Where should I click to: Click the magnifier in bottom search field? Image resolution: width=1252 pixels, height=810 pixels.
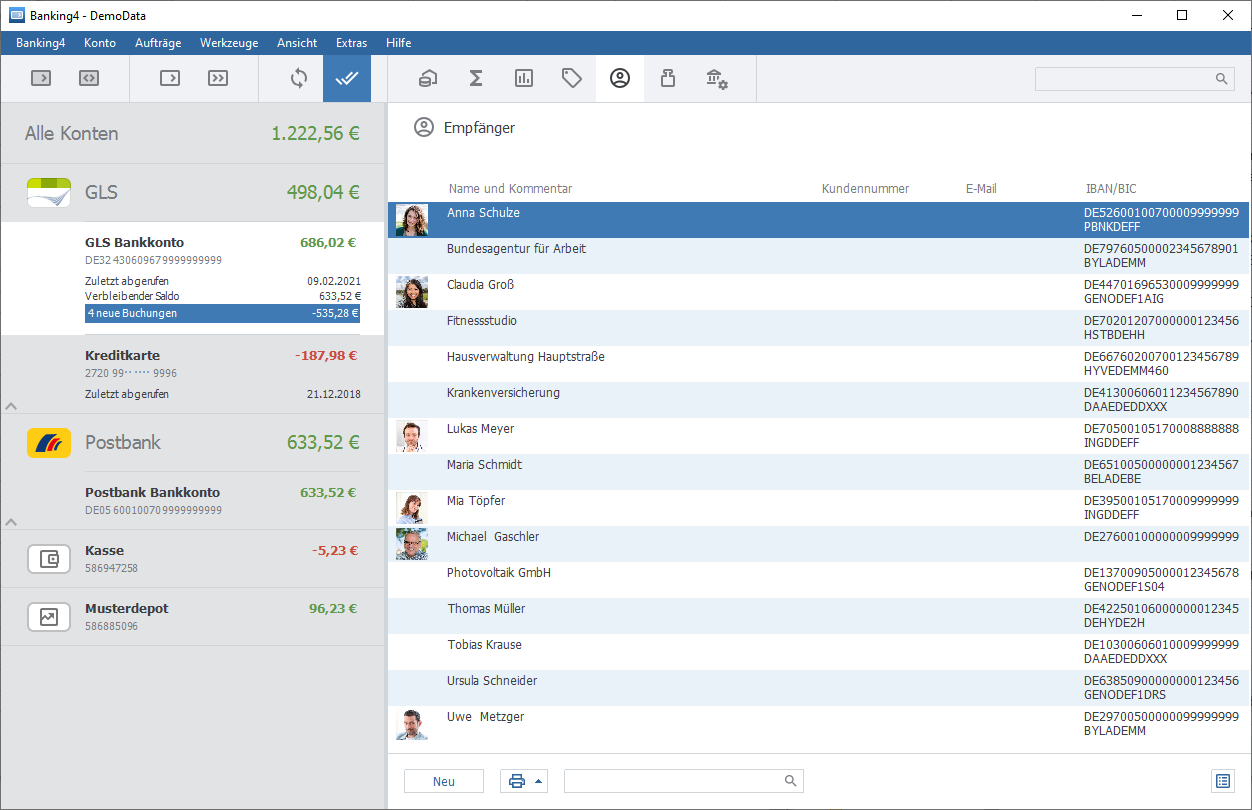[x=790, y=781]
